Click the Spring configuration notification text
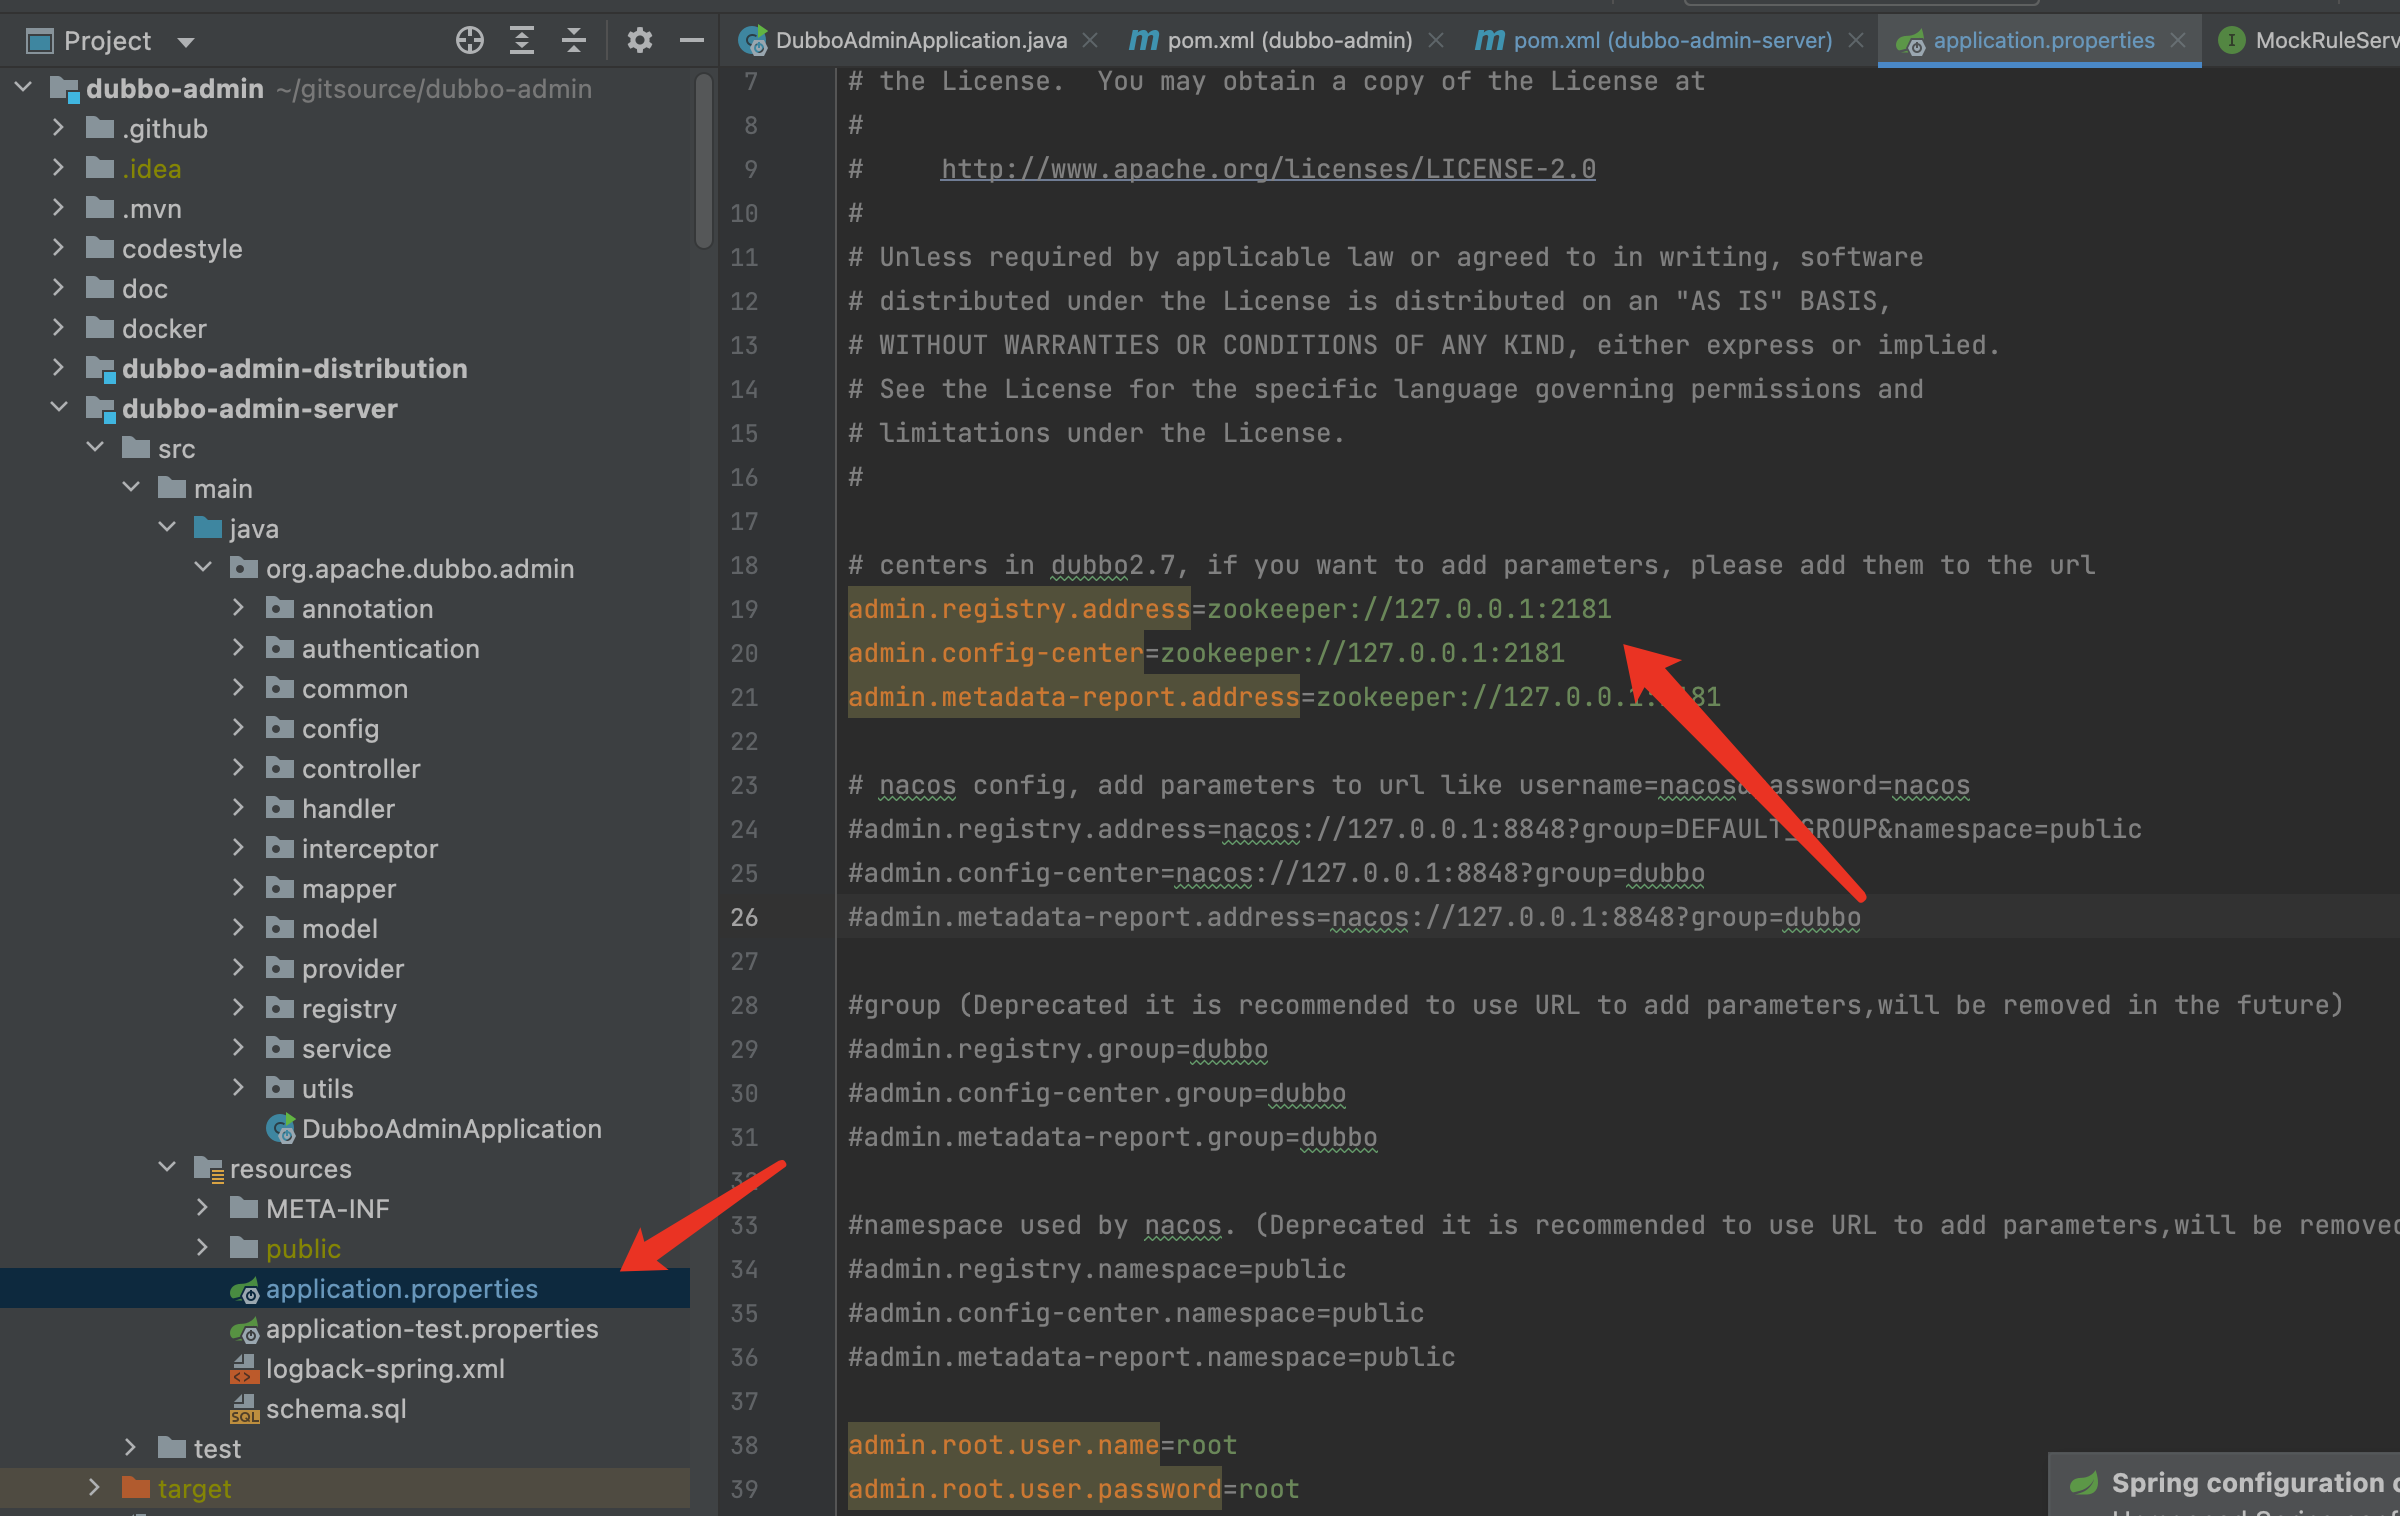Screen dimensions: 2400x1516 2254,1482
